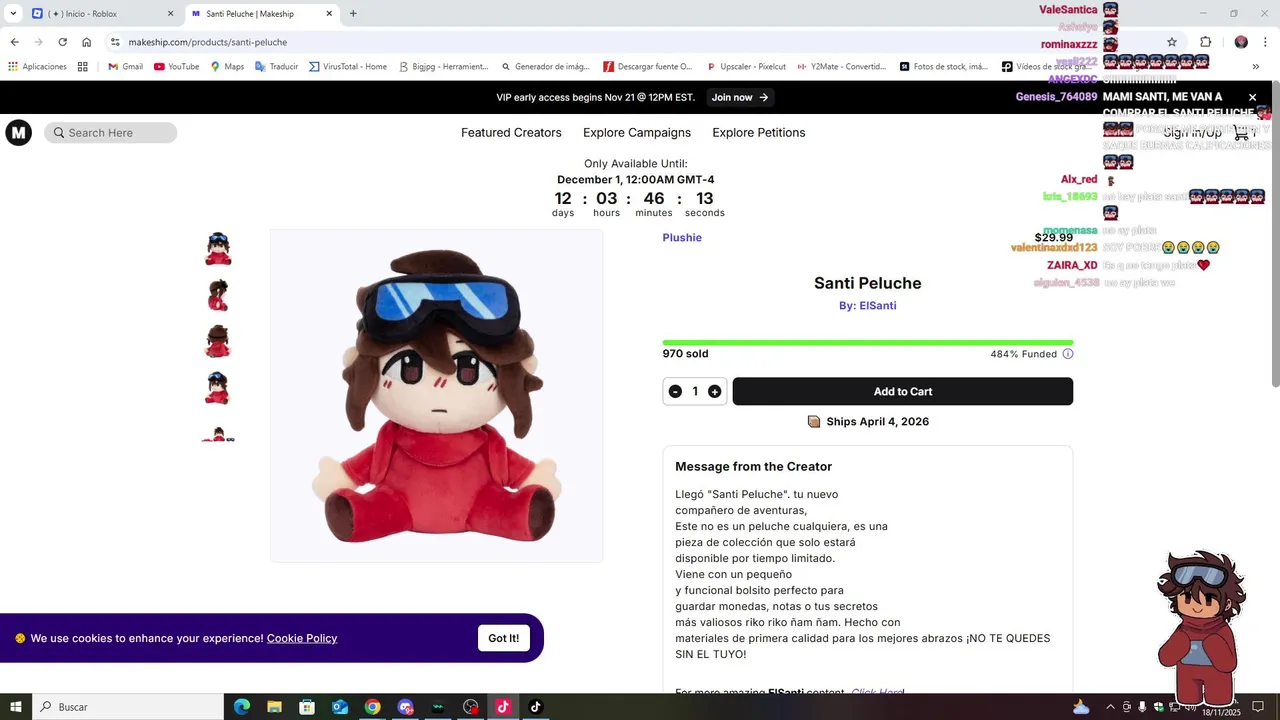This screenshot has height=720, width=1280.
Task: Open the YouTube bookmark
Action: [x=176, y=67]
